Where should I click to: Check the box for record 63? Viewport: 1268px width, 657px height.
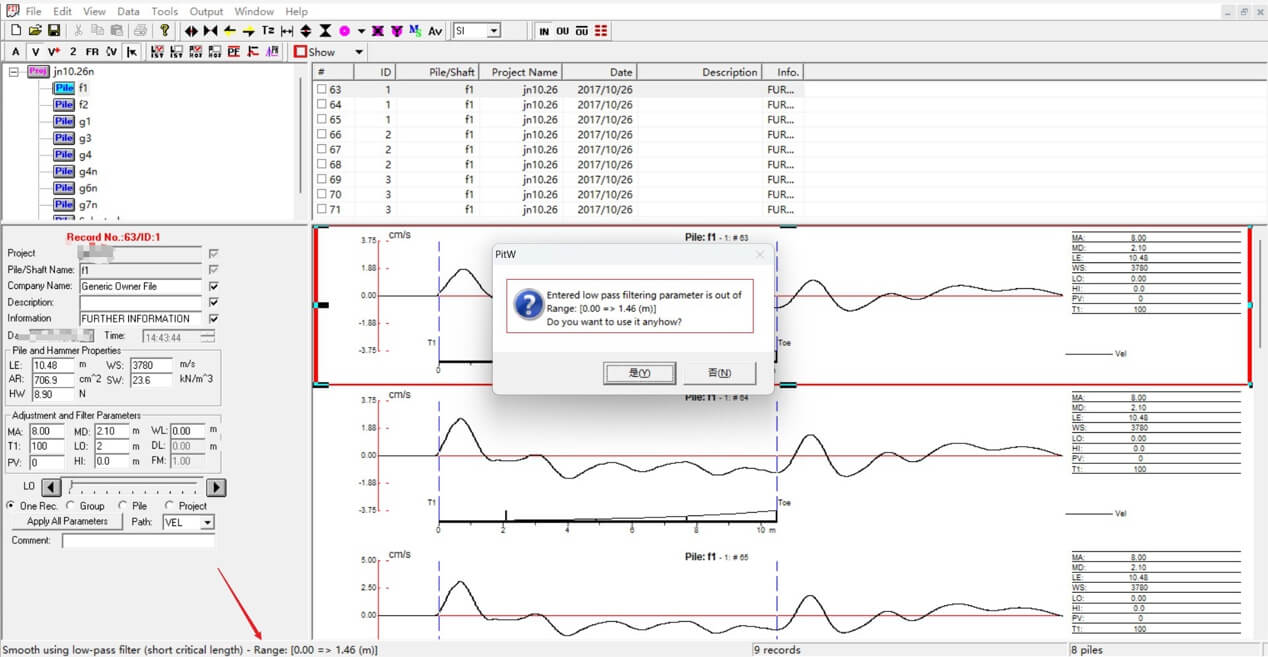point(322,89)
